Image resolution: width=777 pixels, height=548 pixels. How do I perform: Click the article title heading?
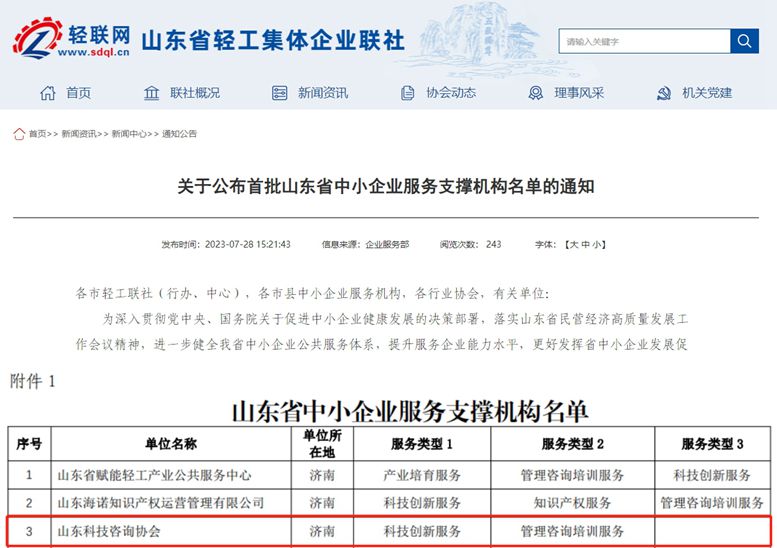pyautogui.click(x=386, y=186)
